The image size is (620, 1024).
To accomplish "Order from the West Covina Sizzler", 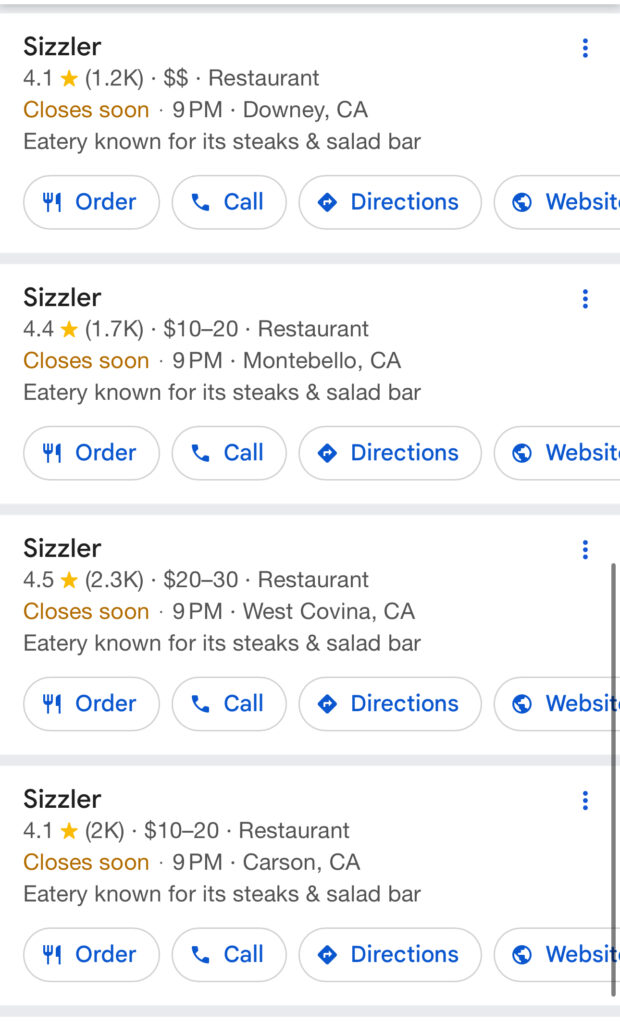I will click(x=91, y=704).
